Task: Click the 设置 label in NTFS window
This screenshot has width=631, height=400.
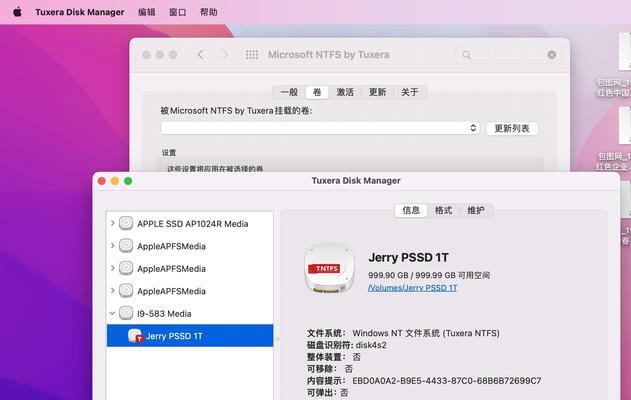Action: click(x=169, y=153)
